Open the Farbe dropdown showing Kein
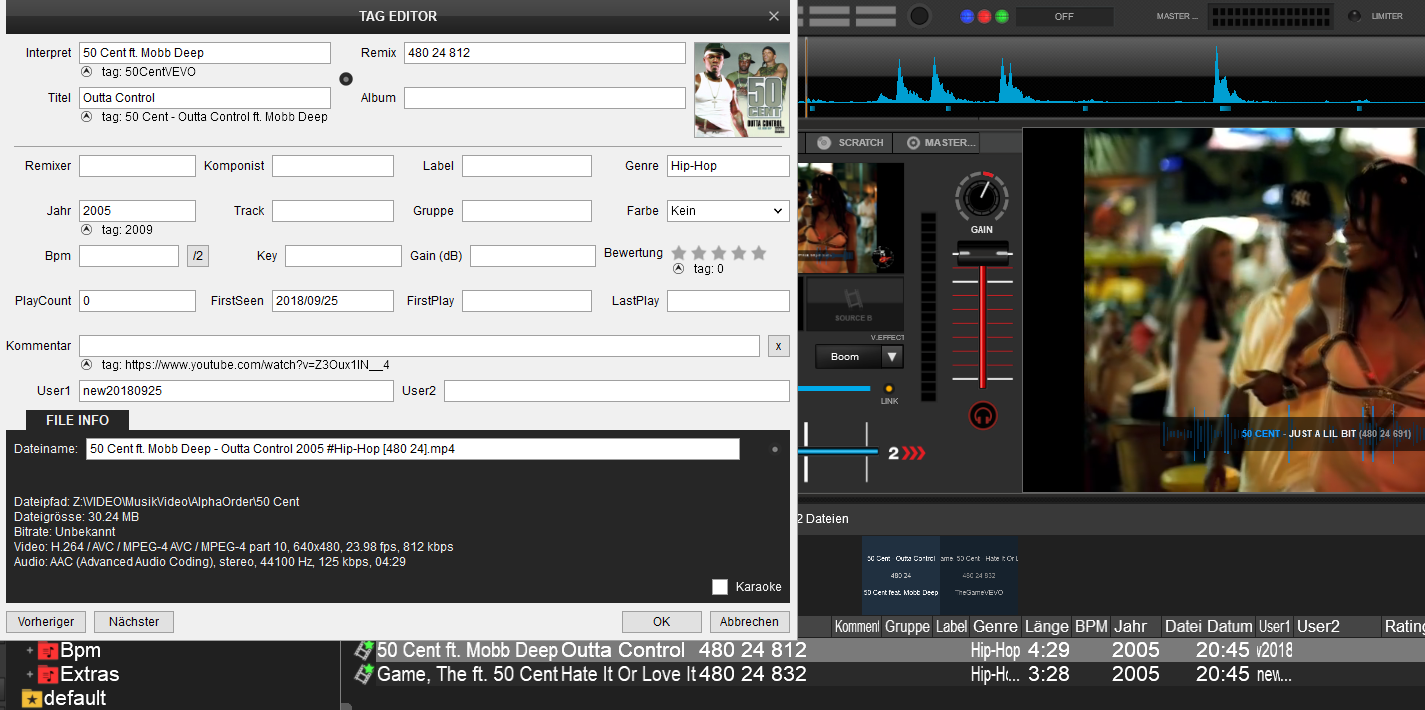The width and height of the screenshot is (1425, 710). pyautogui.click(x=728, y=211)
